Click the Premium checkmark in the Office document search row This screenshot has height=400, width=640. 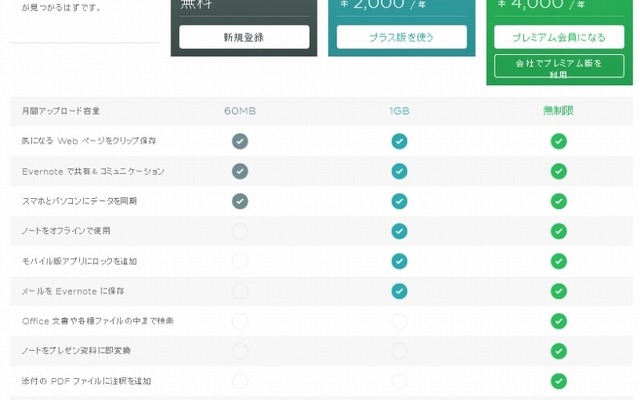558,321
